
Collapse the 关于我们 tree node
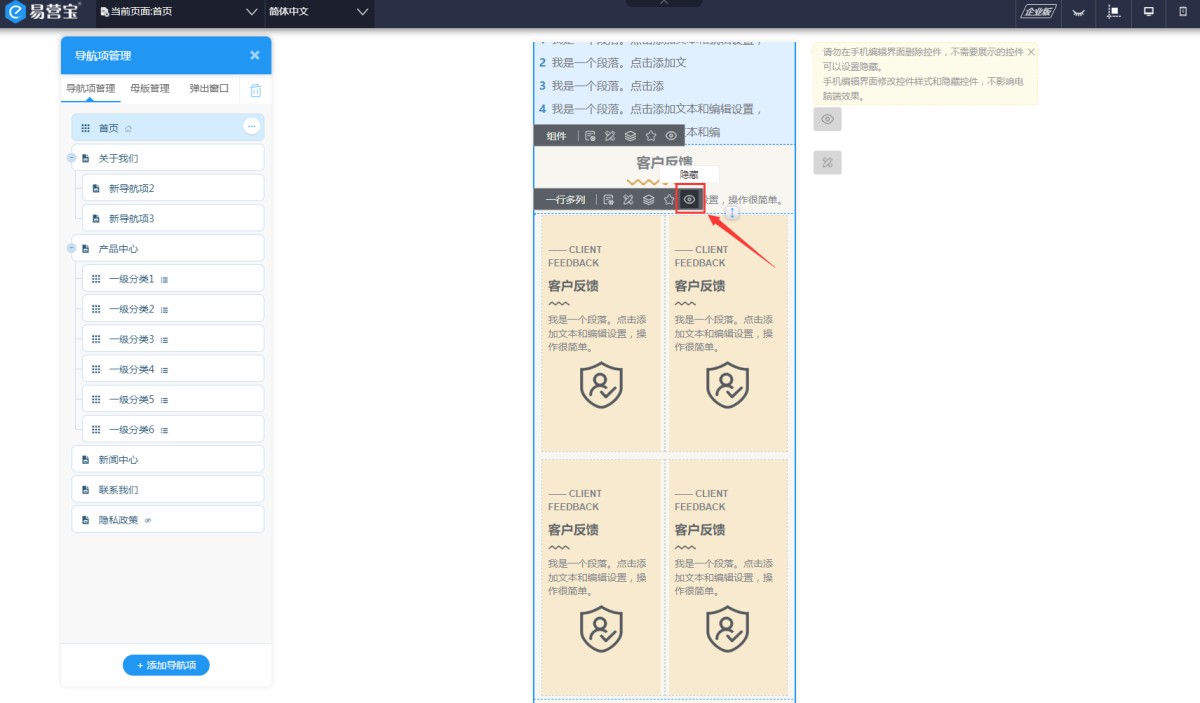tap(71, 158)
